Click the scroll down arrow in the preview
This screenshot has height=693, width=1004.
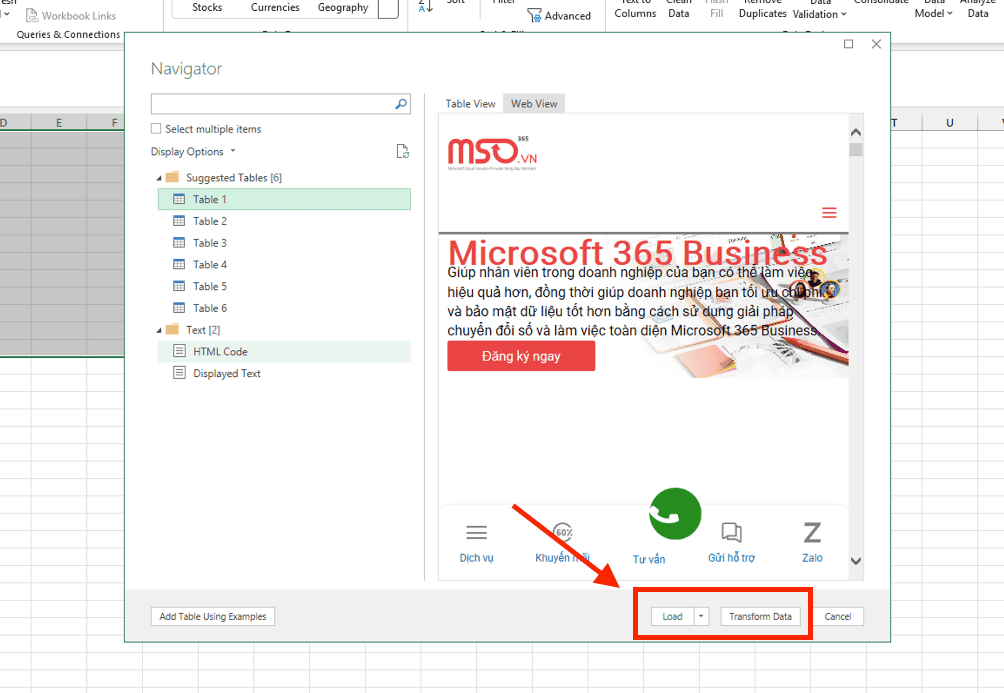click(x=856, y=561)
